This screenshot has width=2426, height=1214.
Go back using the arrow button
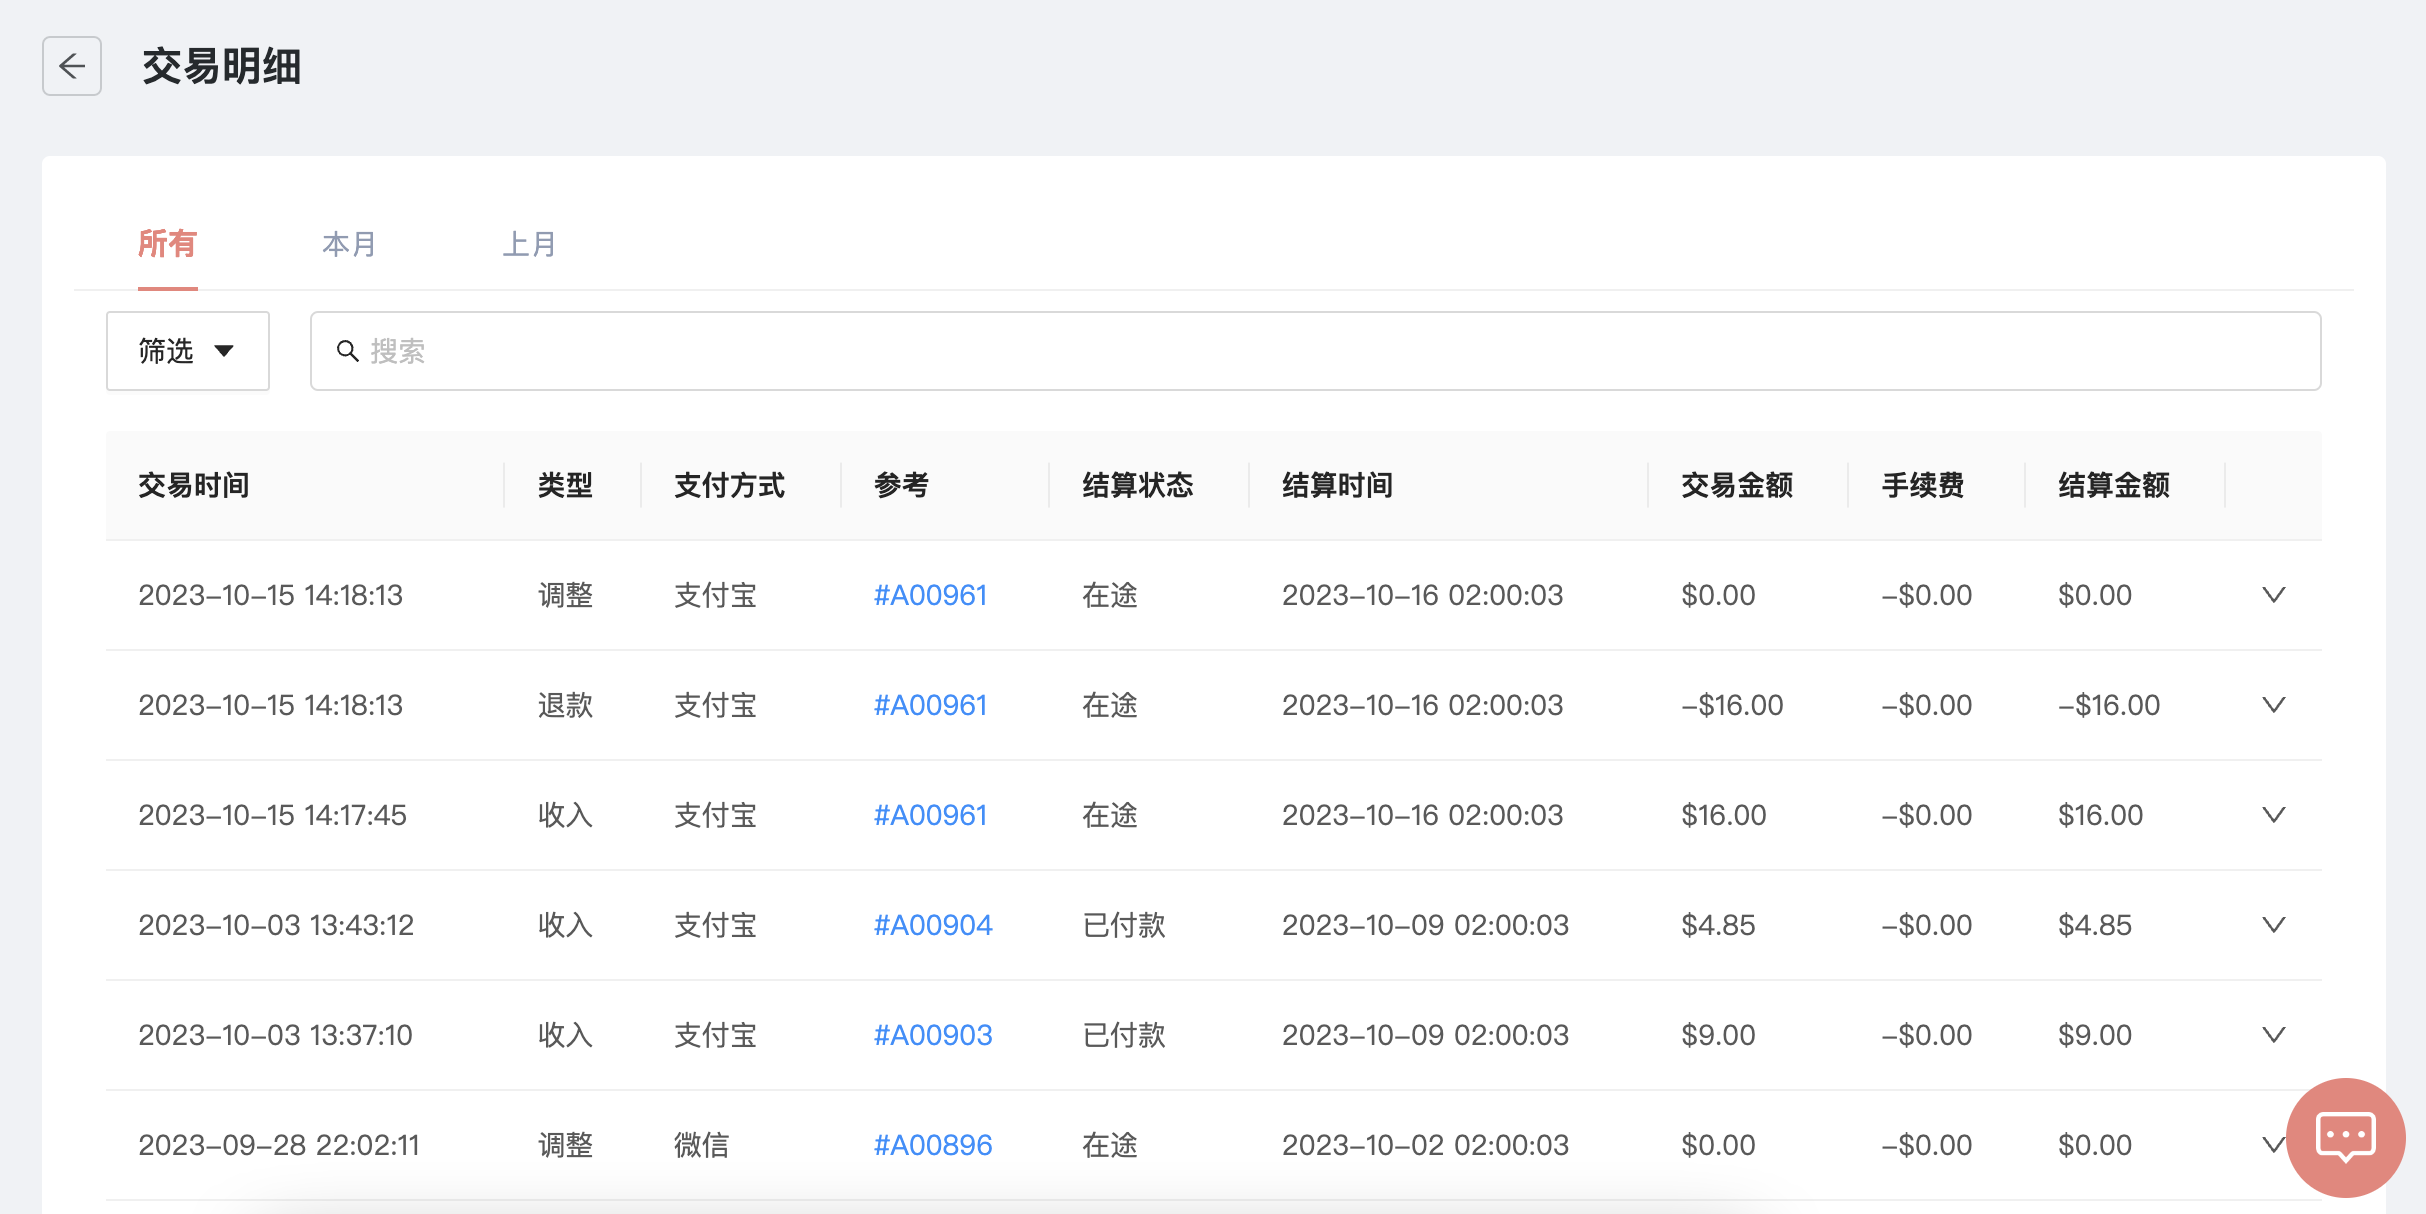pyautogui.click(x=72, y=66)
